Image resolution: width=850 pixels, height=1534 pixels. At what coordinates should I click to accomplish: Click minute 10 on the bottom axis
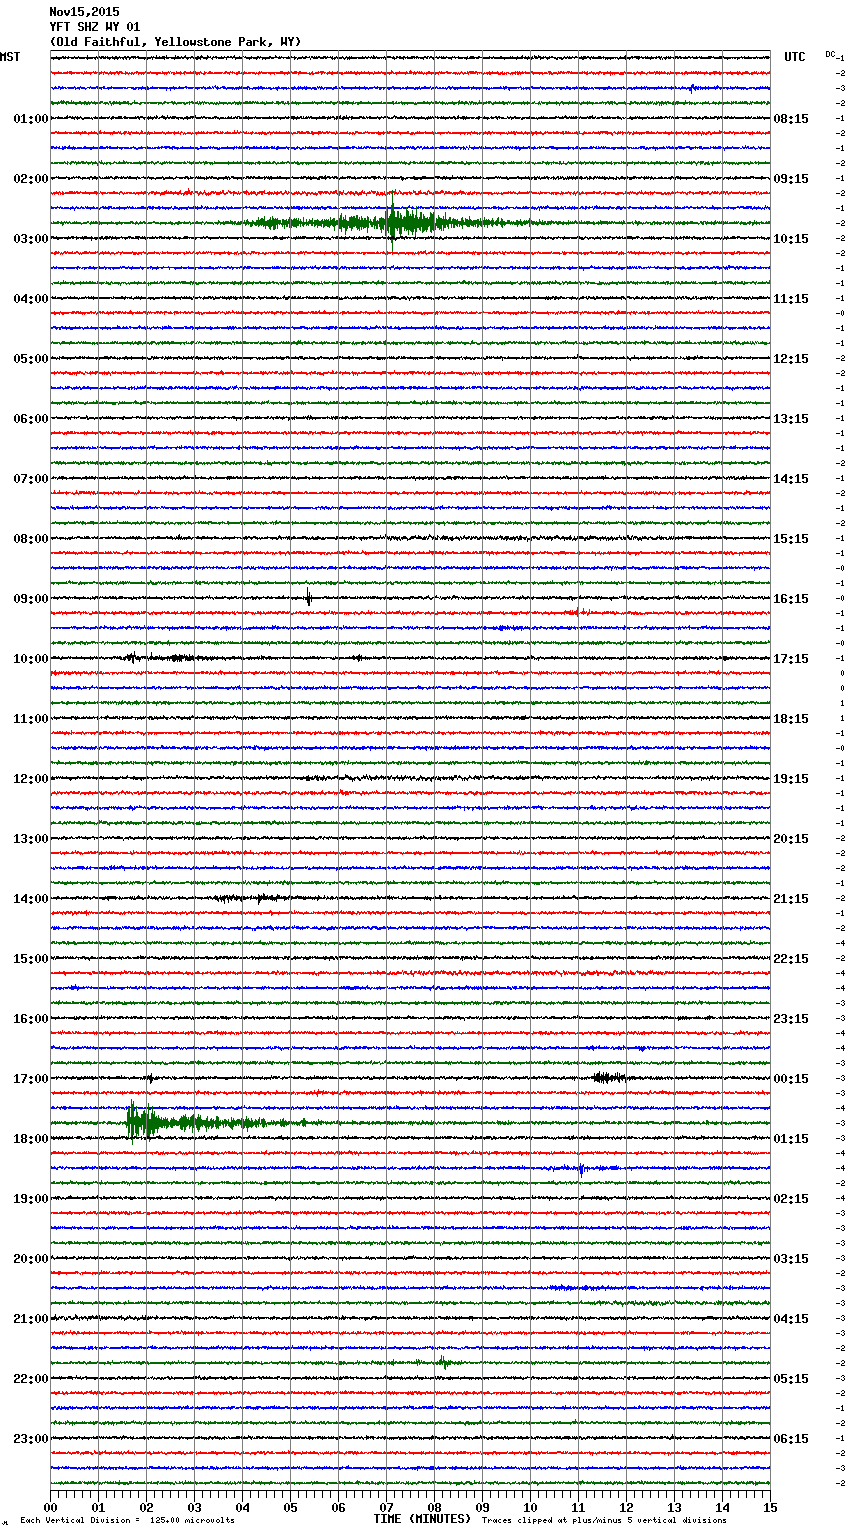(x=530, y=1507)
